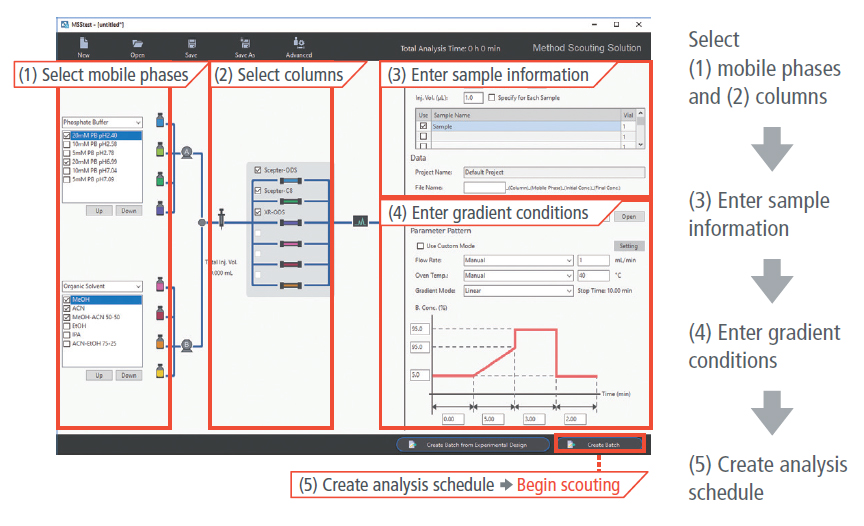Click the Open button in Parameter Pattern
864x526 pixels.
click(x=629, y=216)
